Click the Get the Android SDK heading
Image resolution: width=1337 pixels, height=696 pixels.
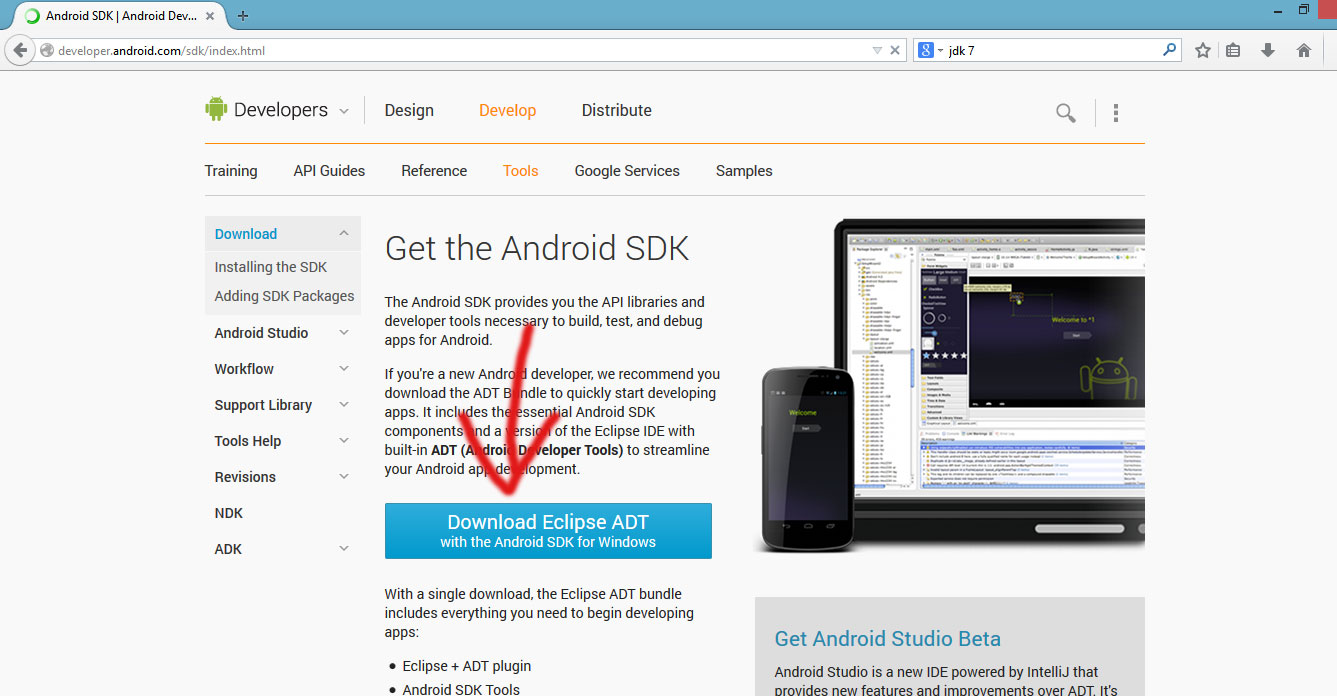537,248
